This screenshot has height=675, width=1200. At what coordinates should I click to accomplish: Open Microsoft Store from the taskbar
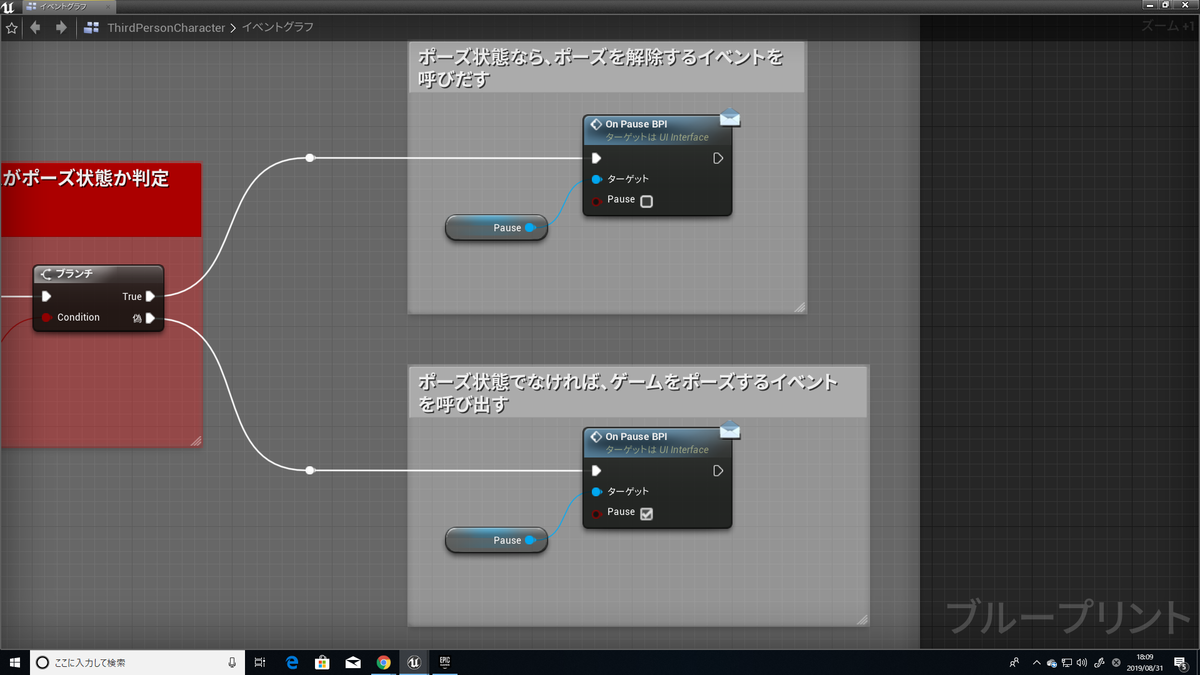point(323,662)
